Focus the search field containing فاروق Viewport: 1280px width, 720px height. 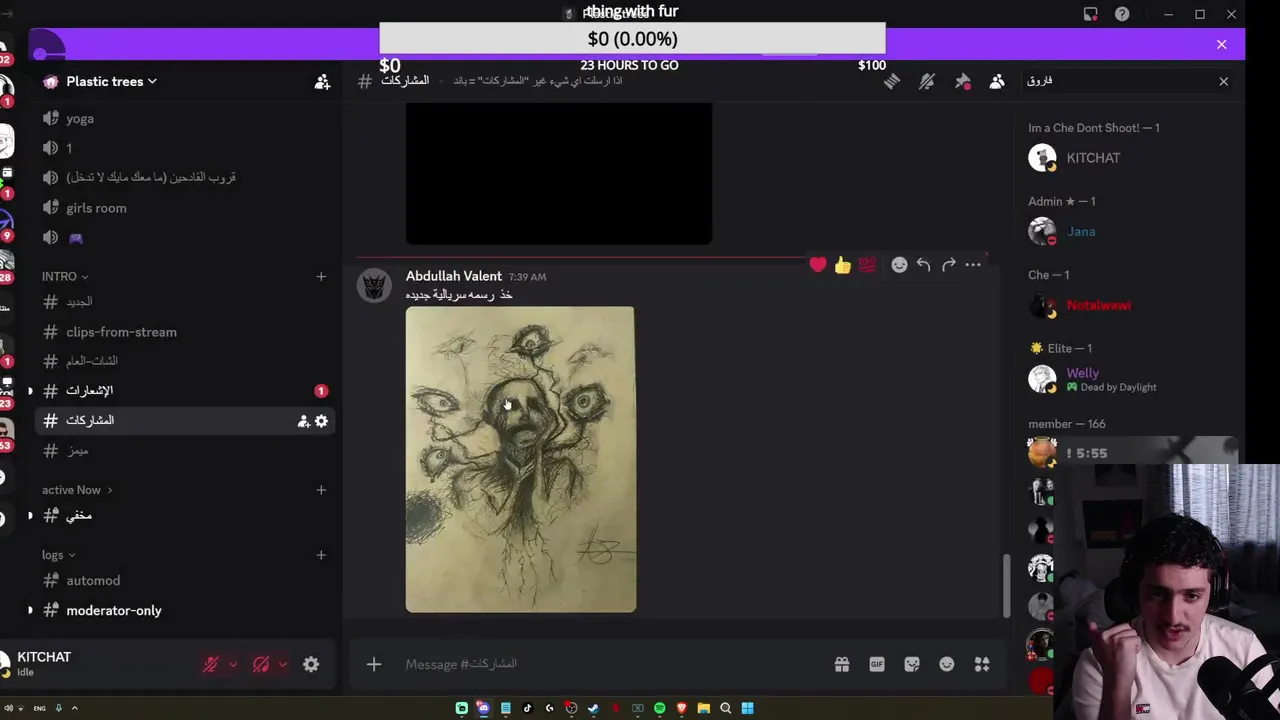tap(1115, 81)
